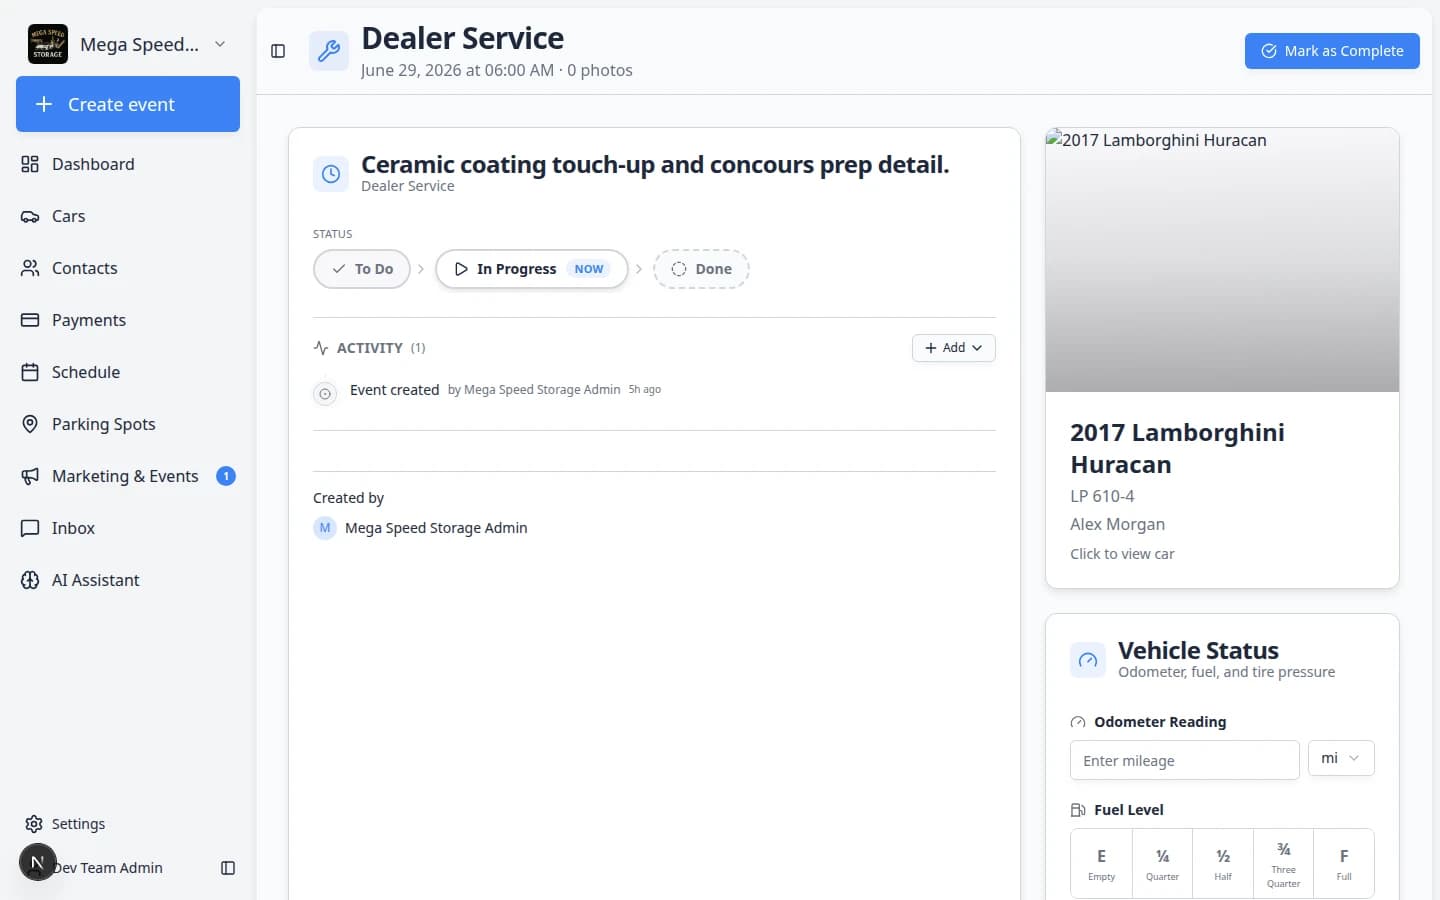Focus the Enter mileage field

(x=1185, y=760)
